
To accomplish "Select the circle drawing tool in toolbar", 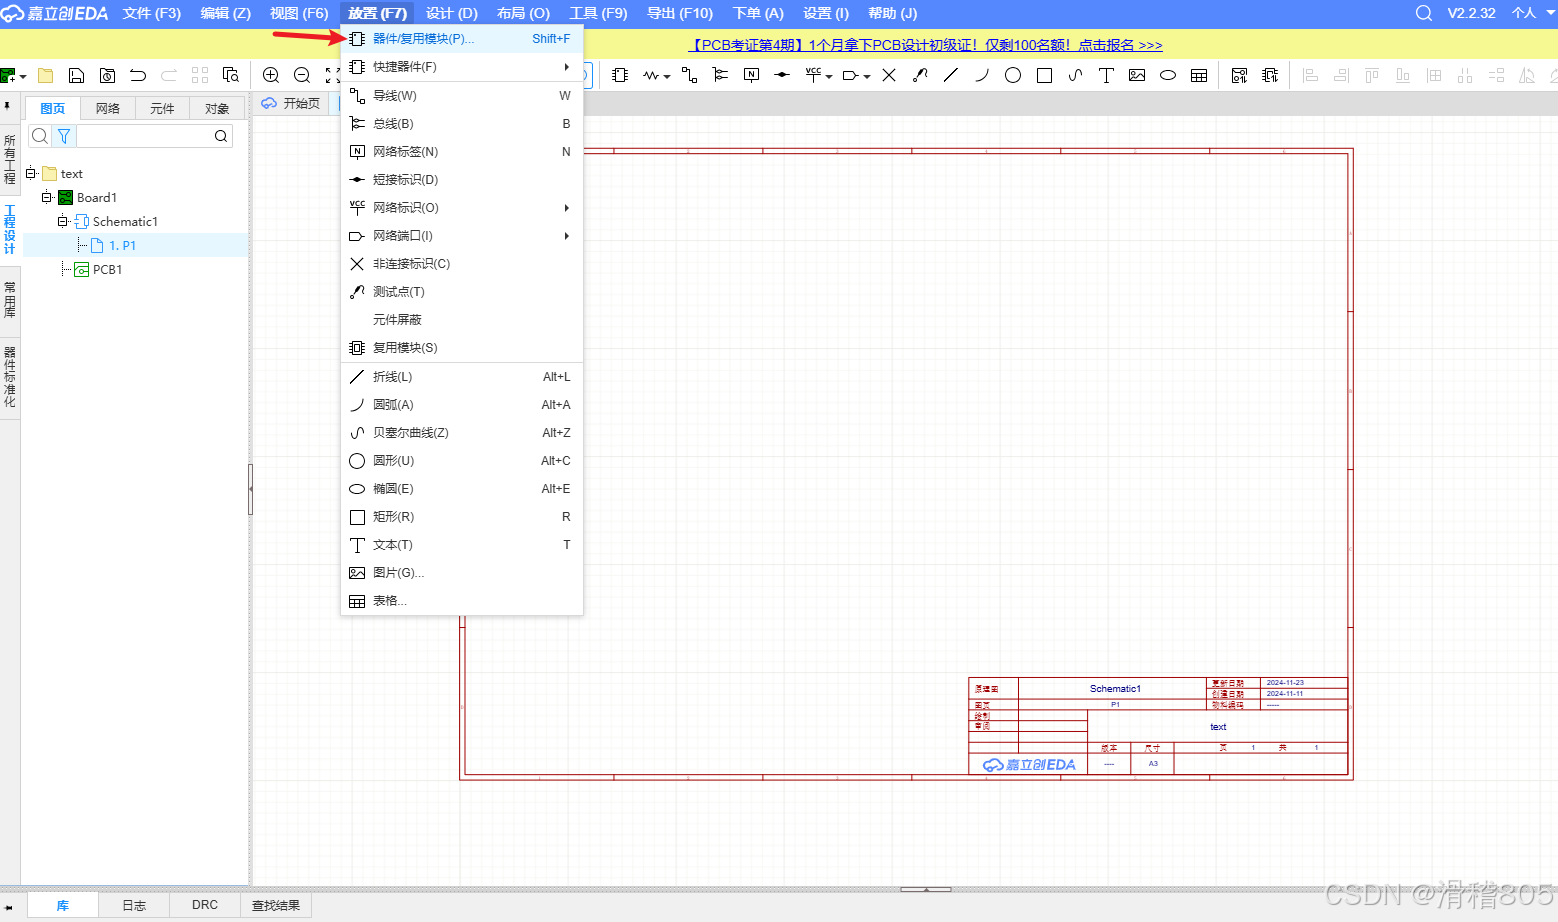I will pyautogui.click(x=1013, y=75).
